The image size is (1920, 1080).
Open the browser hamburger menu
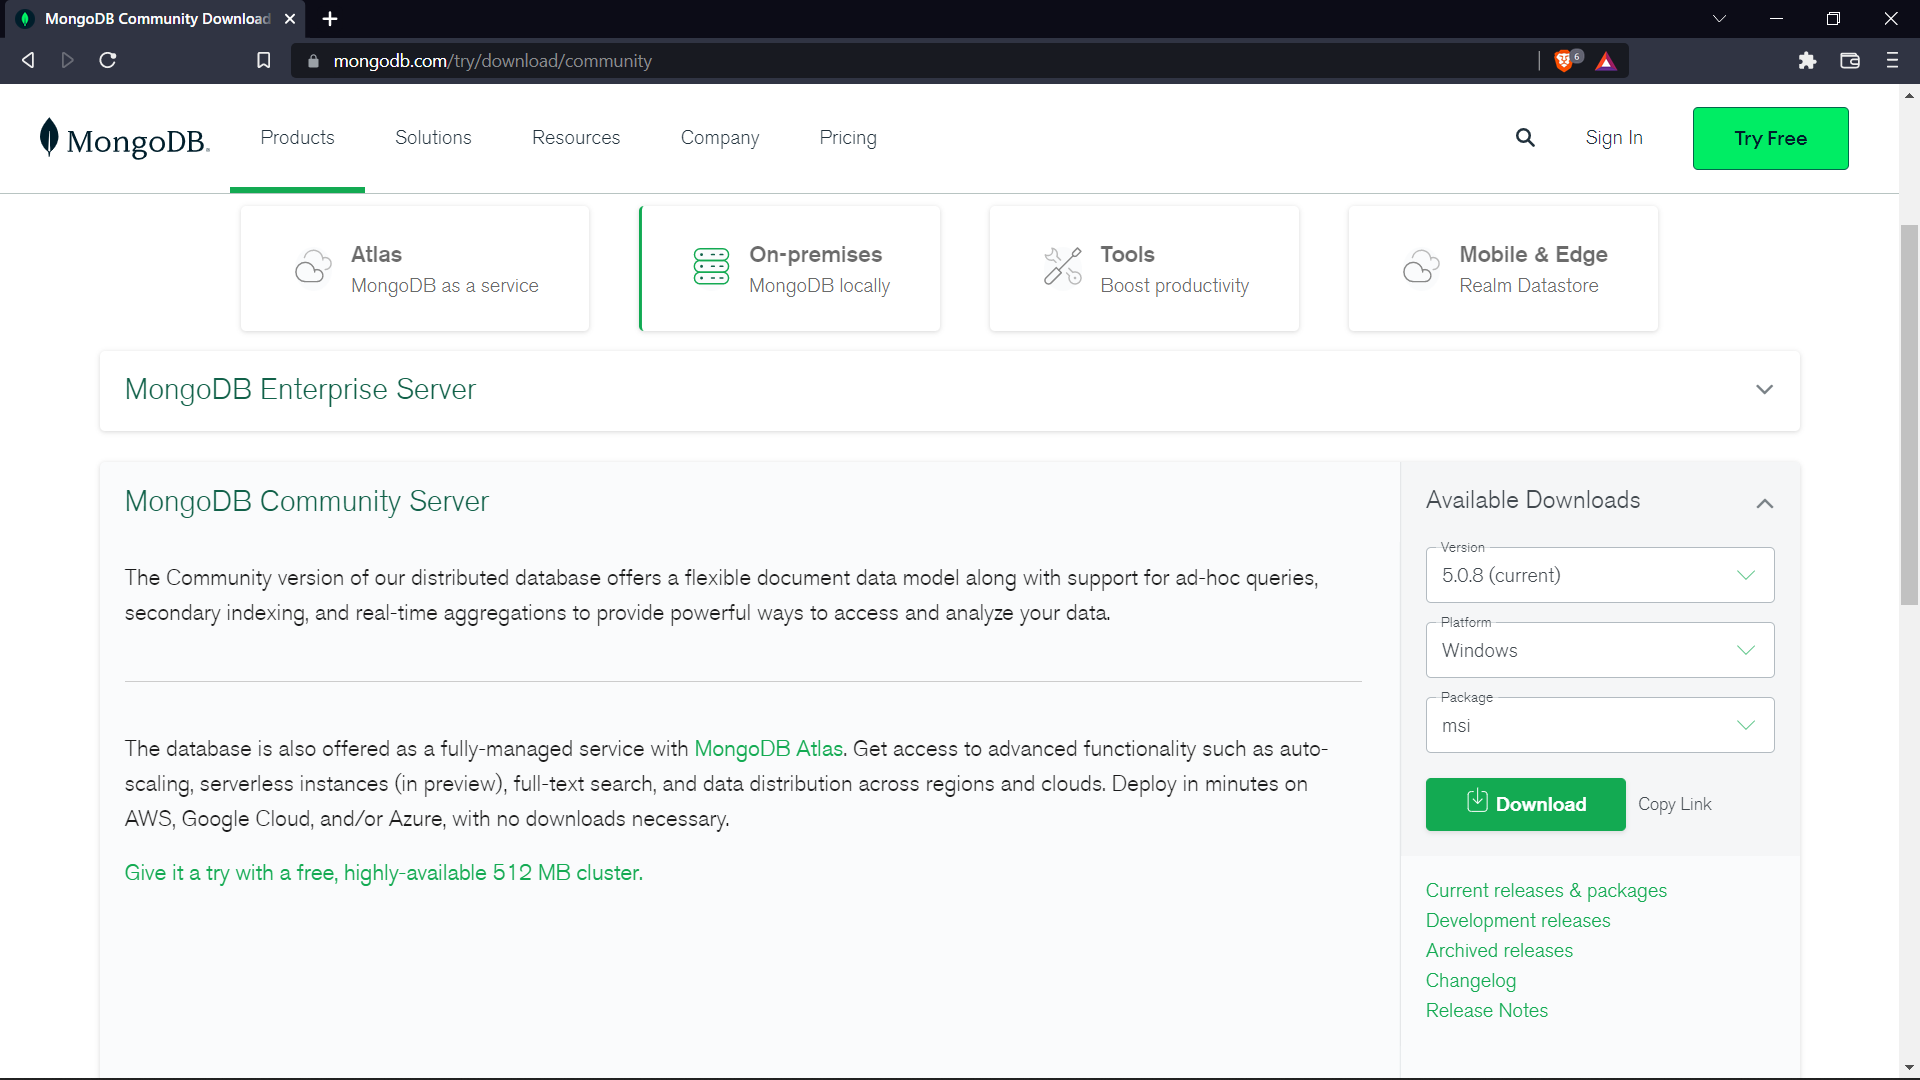1892,61
